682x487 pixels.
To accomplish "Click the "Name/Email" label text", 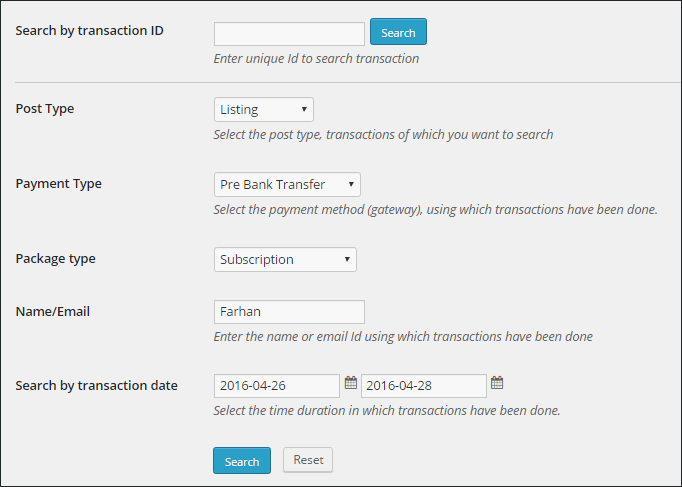I will tap(53, 312).
